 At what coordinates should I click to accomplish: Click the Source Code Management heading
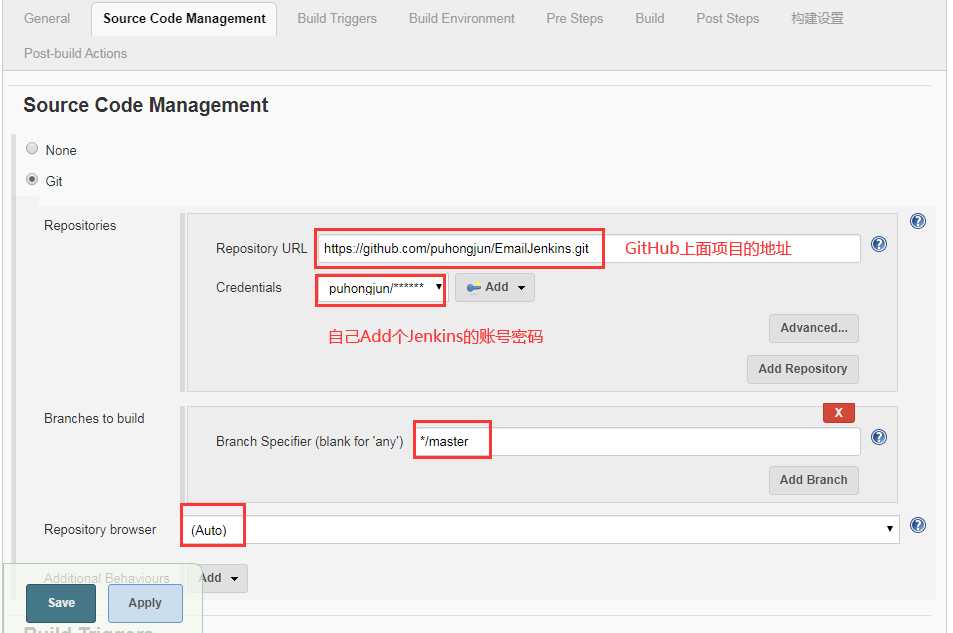(x=146, y=105)
